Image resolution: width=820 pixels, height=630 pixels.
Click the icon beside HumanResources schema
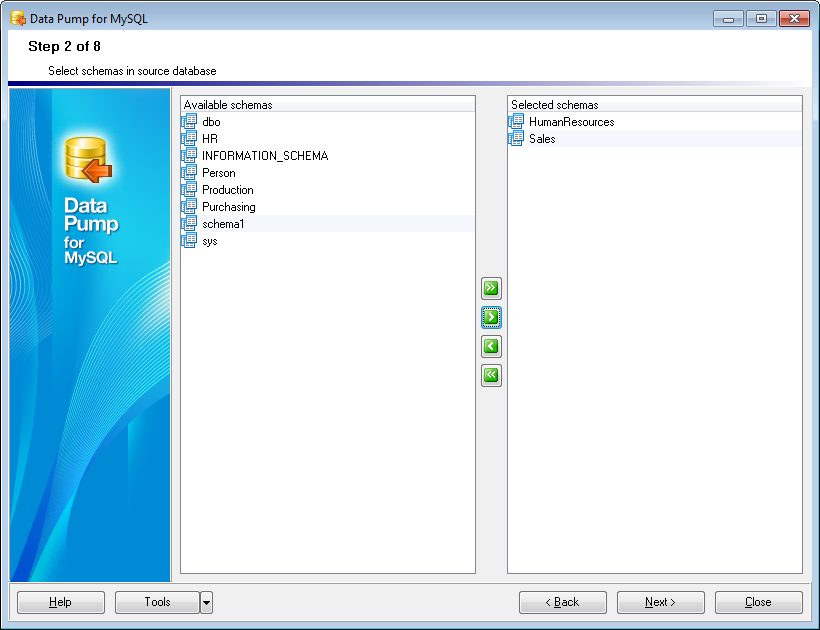click(517, 122)
